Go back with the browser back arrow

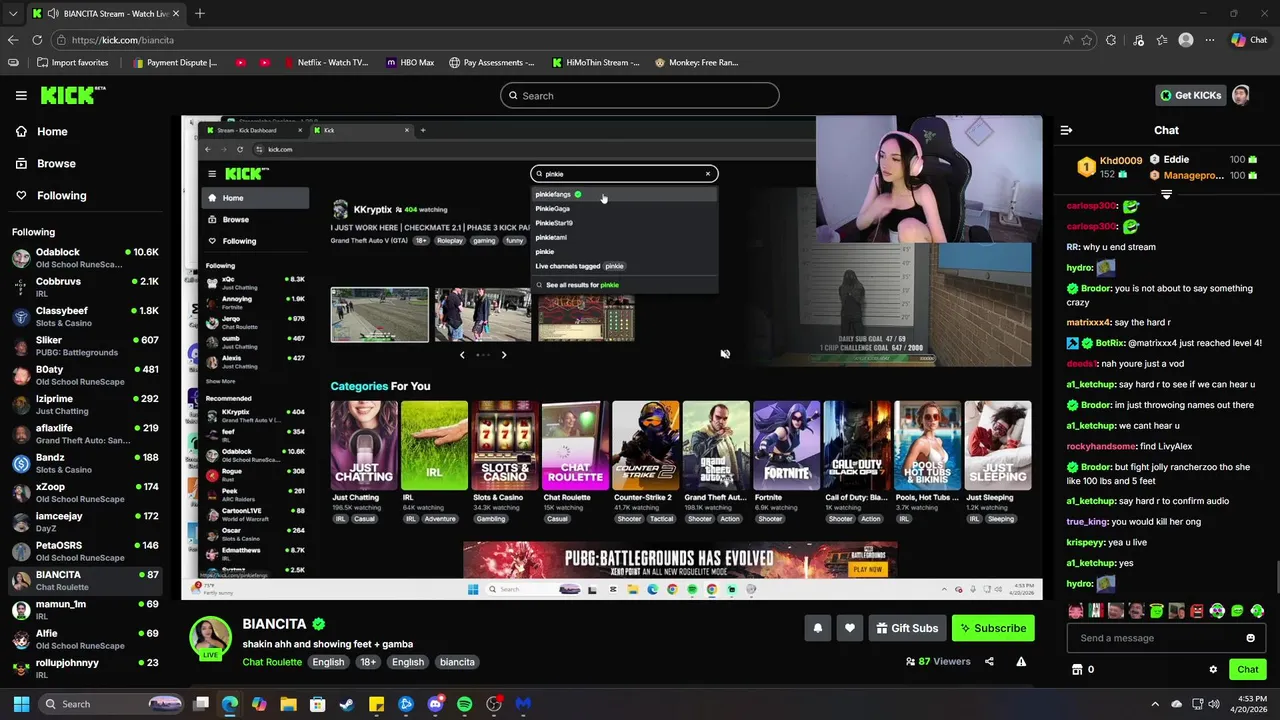pos(13,40)
